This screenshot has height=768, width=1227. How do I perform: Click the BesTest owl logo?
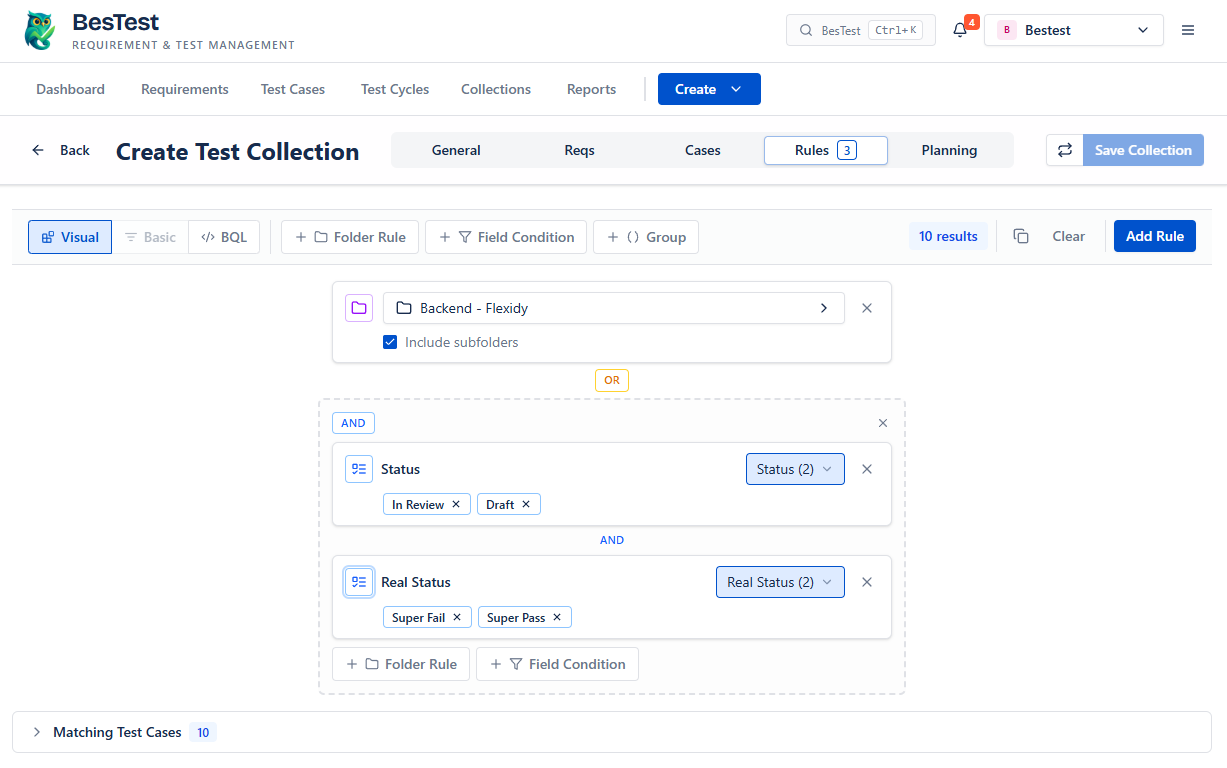pos(40,30)
